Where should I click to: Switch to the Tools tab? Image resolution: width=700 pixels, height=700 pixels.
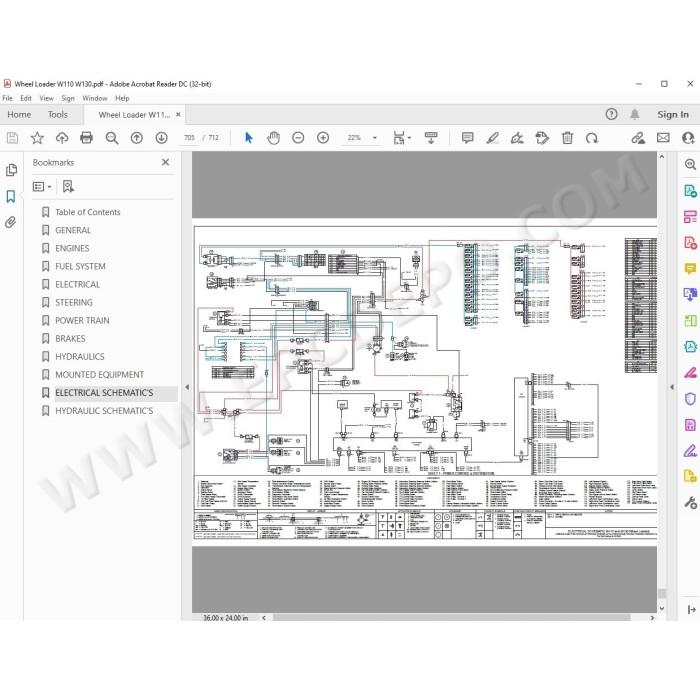[x=58, y=115]
